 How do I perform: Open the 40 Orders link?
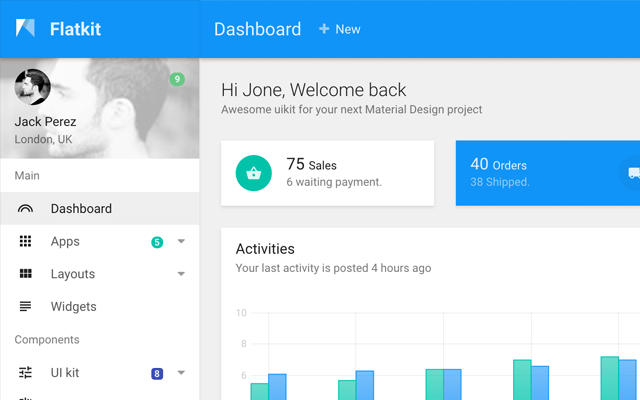click(x=498, y=165)
